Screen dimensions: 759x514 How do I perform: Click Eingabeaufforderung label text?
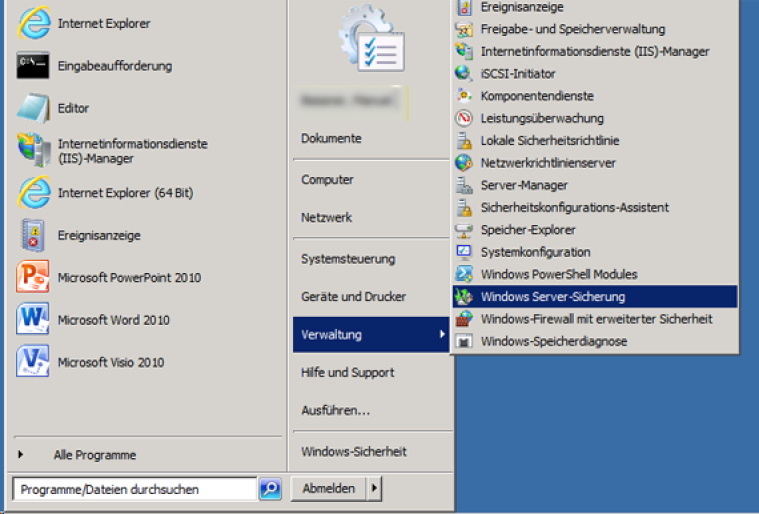point(115,66)
